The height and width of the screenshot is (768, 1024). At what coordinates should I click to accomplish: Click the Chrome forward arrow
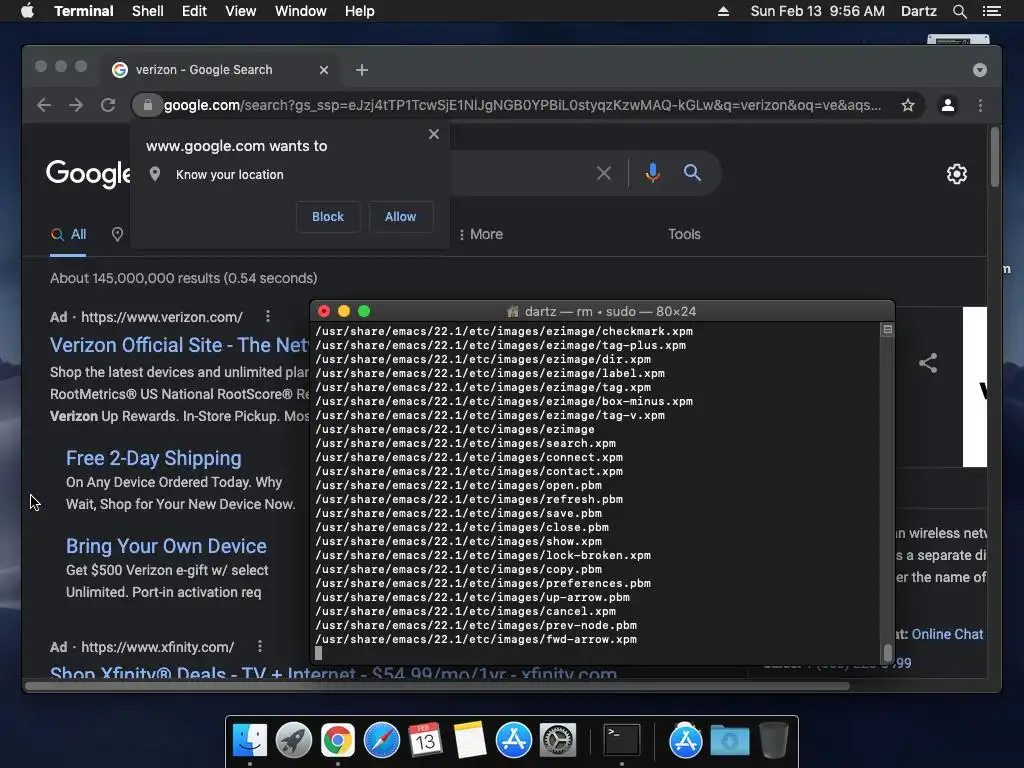(x=76, y=105)
